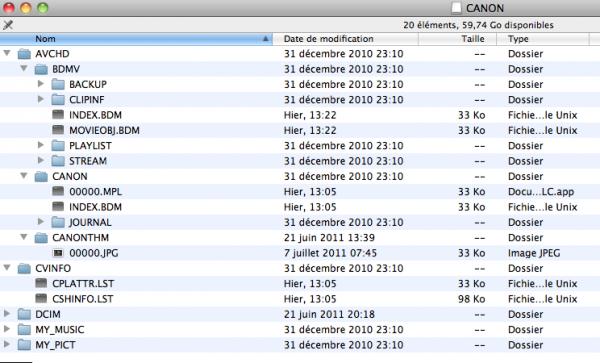Select the CPLATTR.LST file icon
The image size is (600, 363).
point(41,283)
